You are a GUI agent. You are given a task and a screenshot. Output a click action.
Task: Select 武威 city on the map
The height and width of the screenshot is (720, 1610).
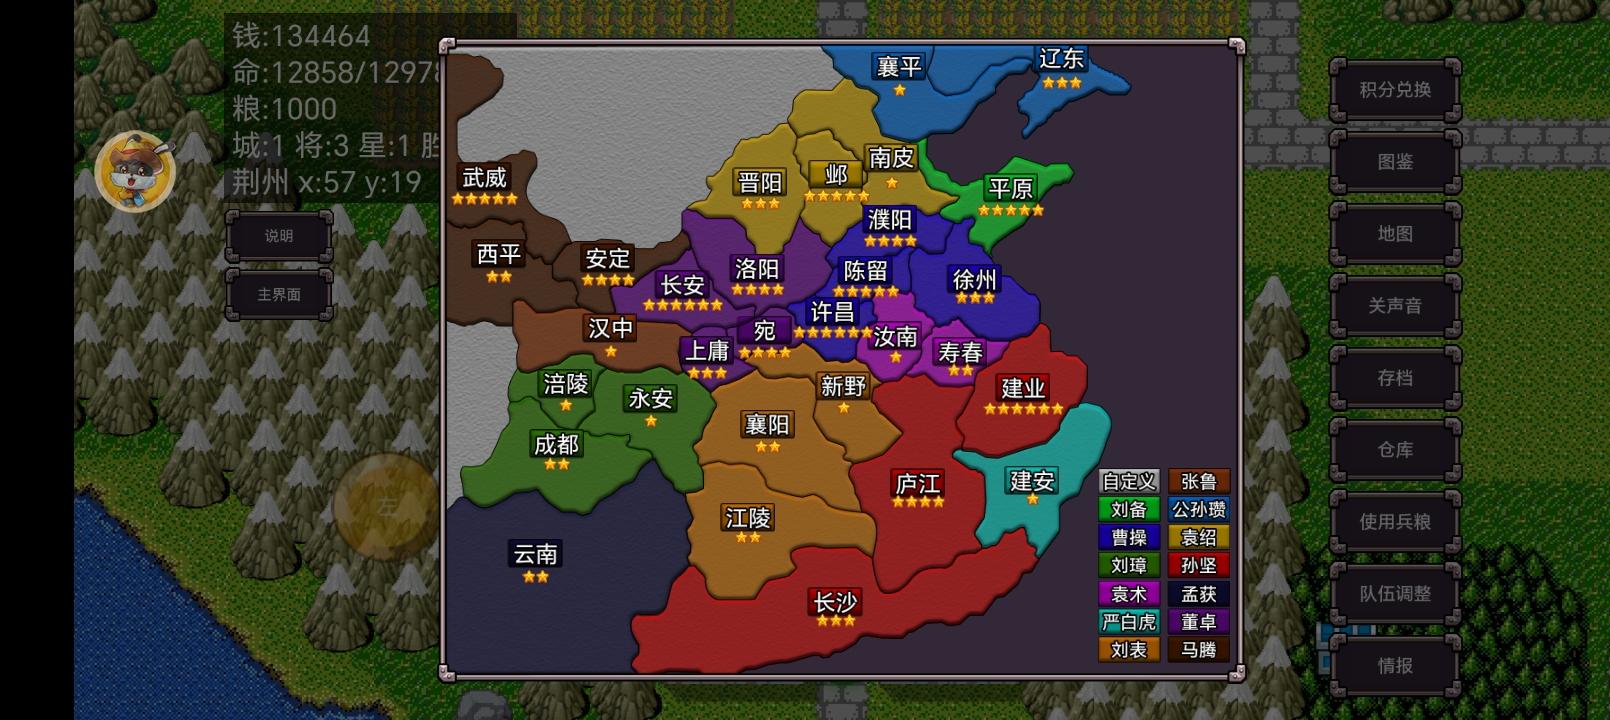[x=484, y=178]
